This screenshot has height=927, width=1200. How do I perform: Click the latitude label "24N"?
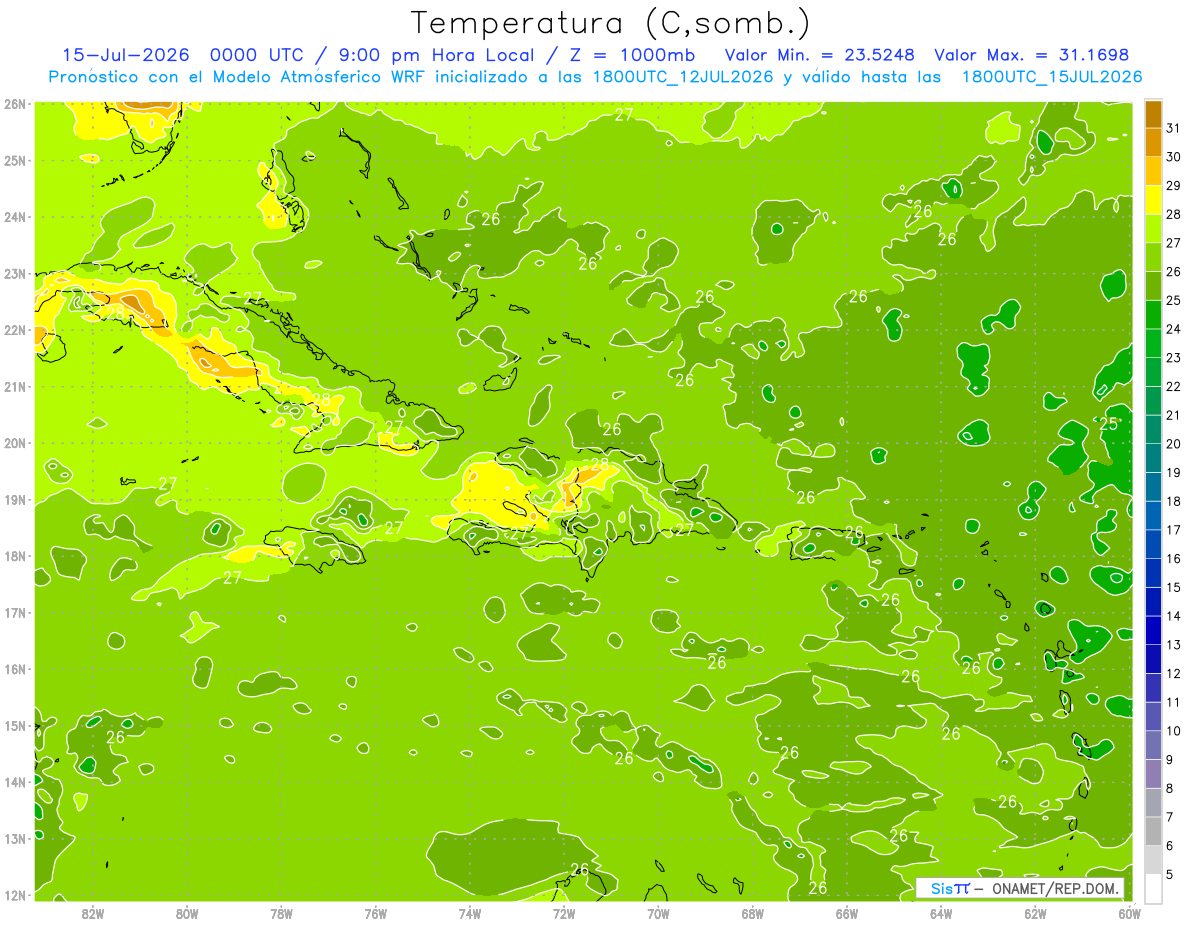point(14,217)
